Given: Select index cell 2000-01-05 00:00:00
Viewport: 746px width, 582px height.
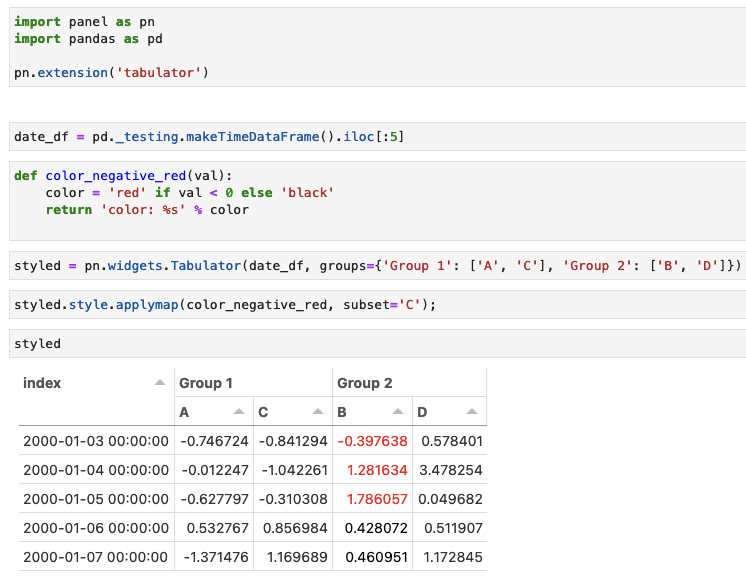Looking at the screenshot, I should pyautogui.click(x=96, y=499).
